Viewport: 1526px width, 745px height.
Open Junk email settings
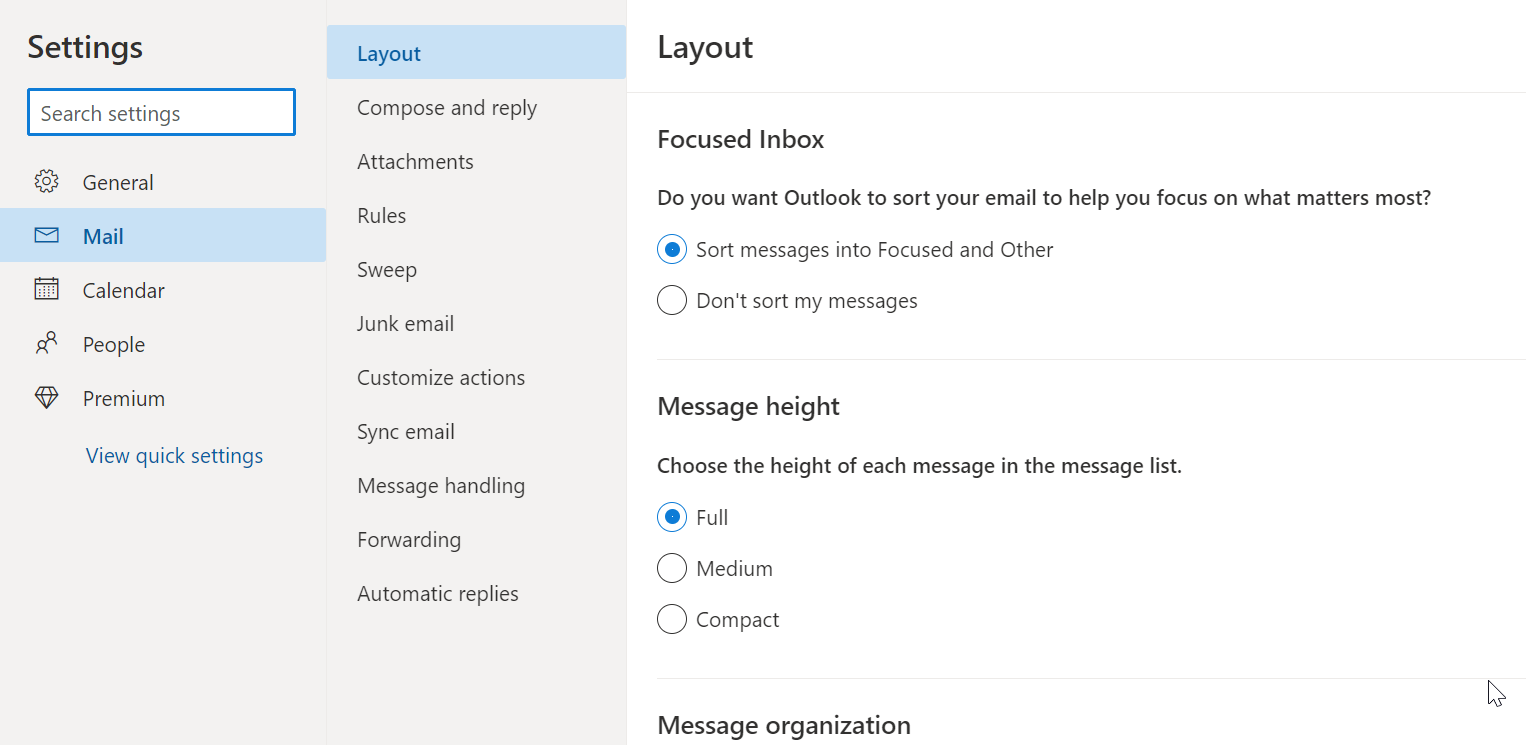406,323
